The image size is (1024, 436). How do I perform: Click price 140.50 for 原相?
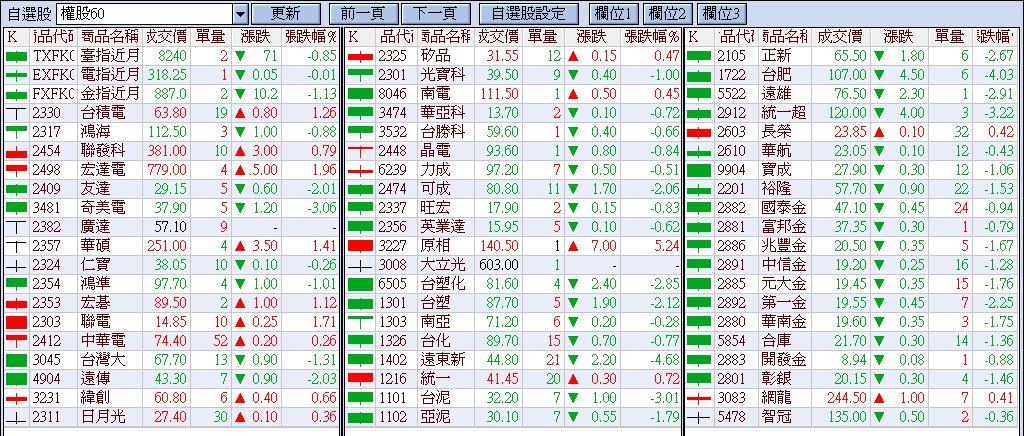tap(498, 247)
